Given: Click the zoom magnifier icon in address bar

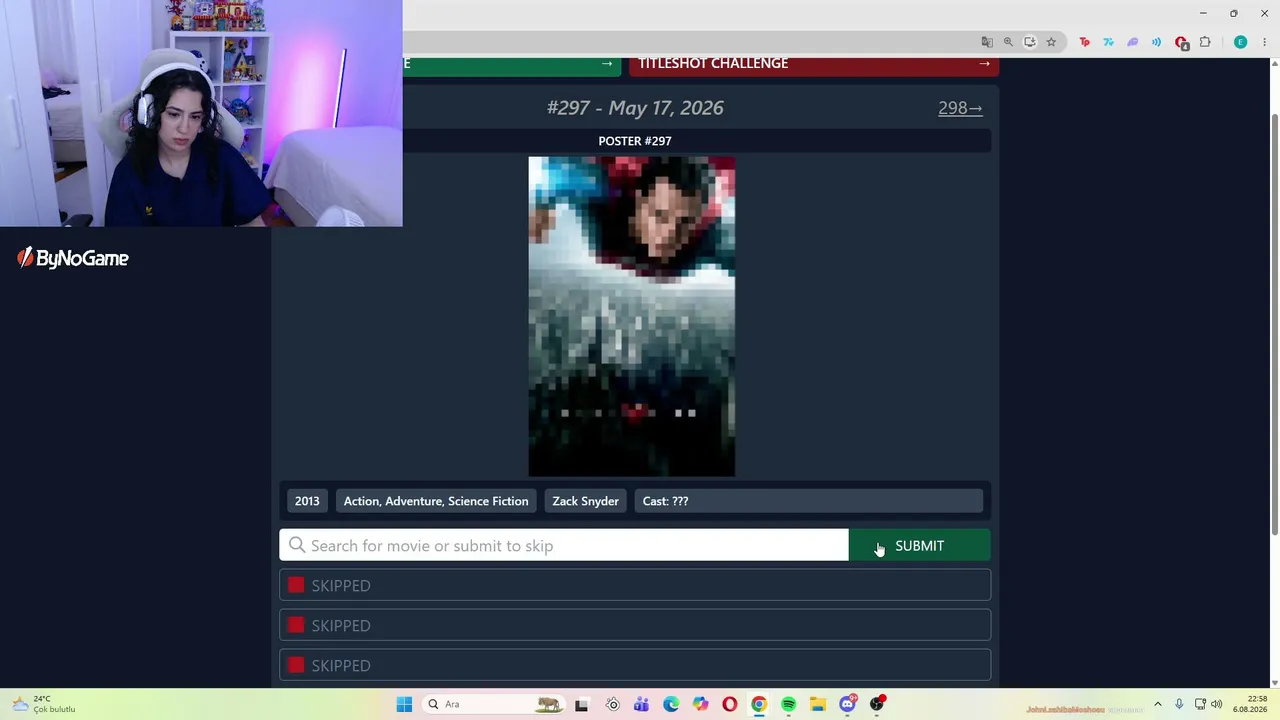Looking at the screenshot, I should pyautogui.click(x=1008, y=42).
